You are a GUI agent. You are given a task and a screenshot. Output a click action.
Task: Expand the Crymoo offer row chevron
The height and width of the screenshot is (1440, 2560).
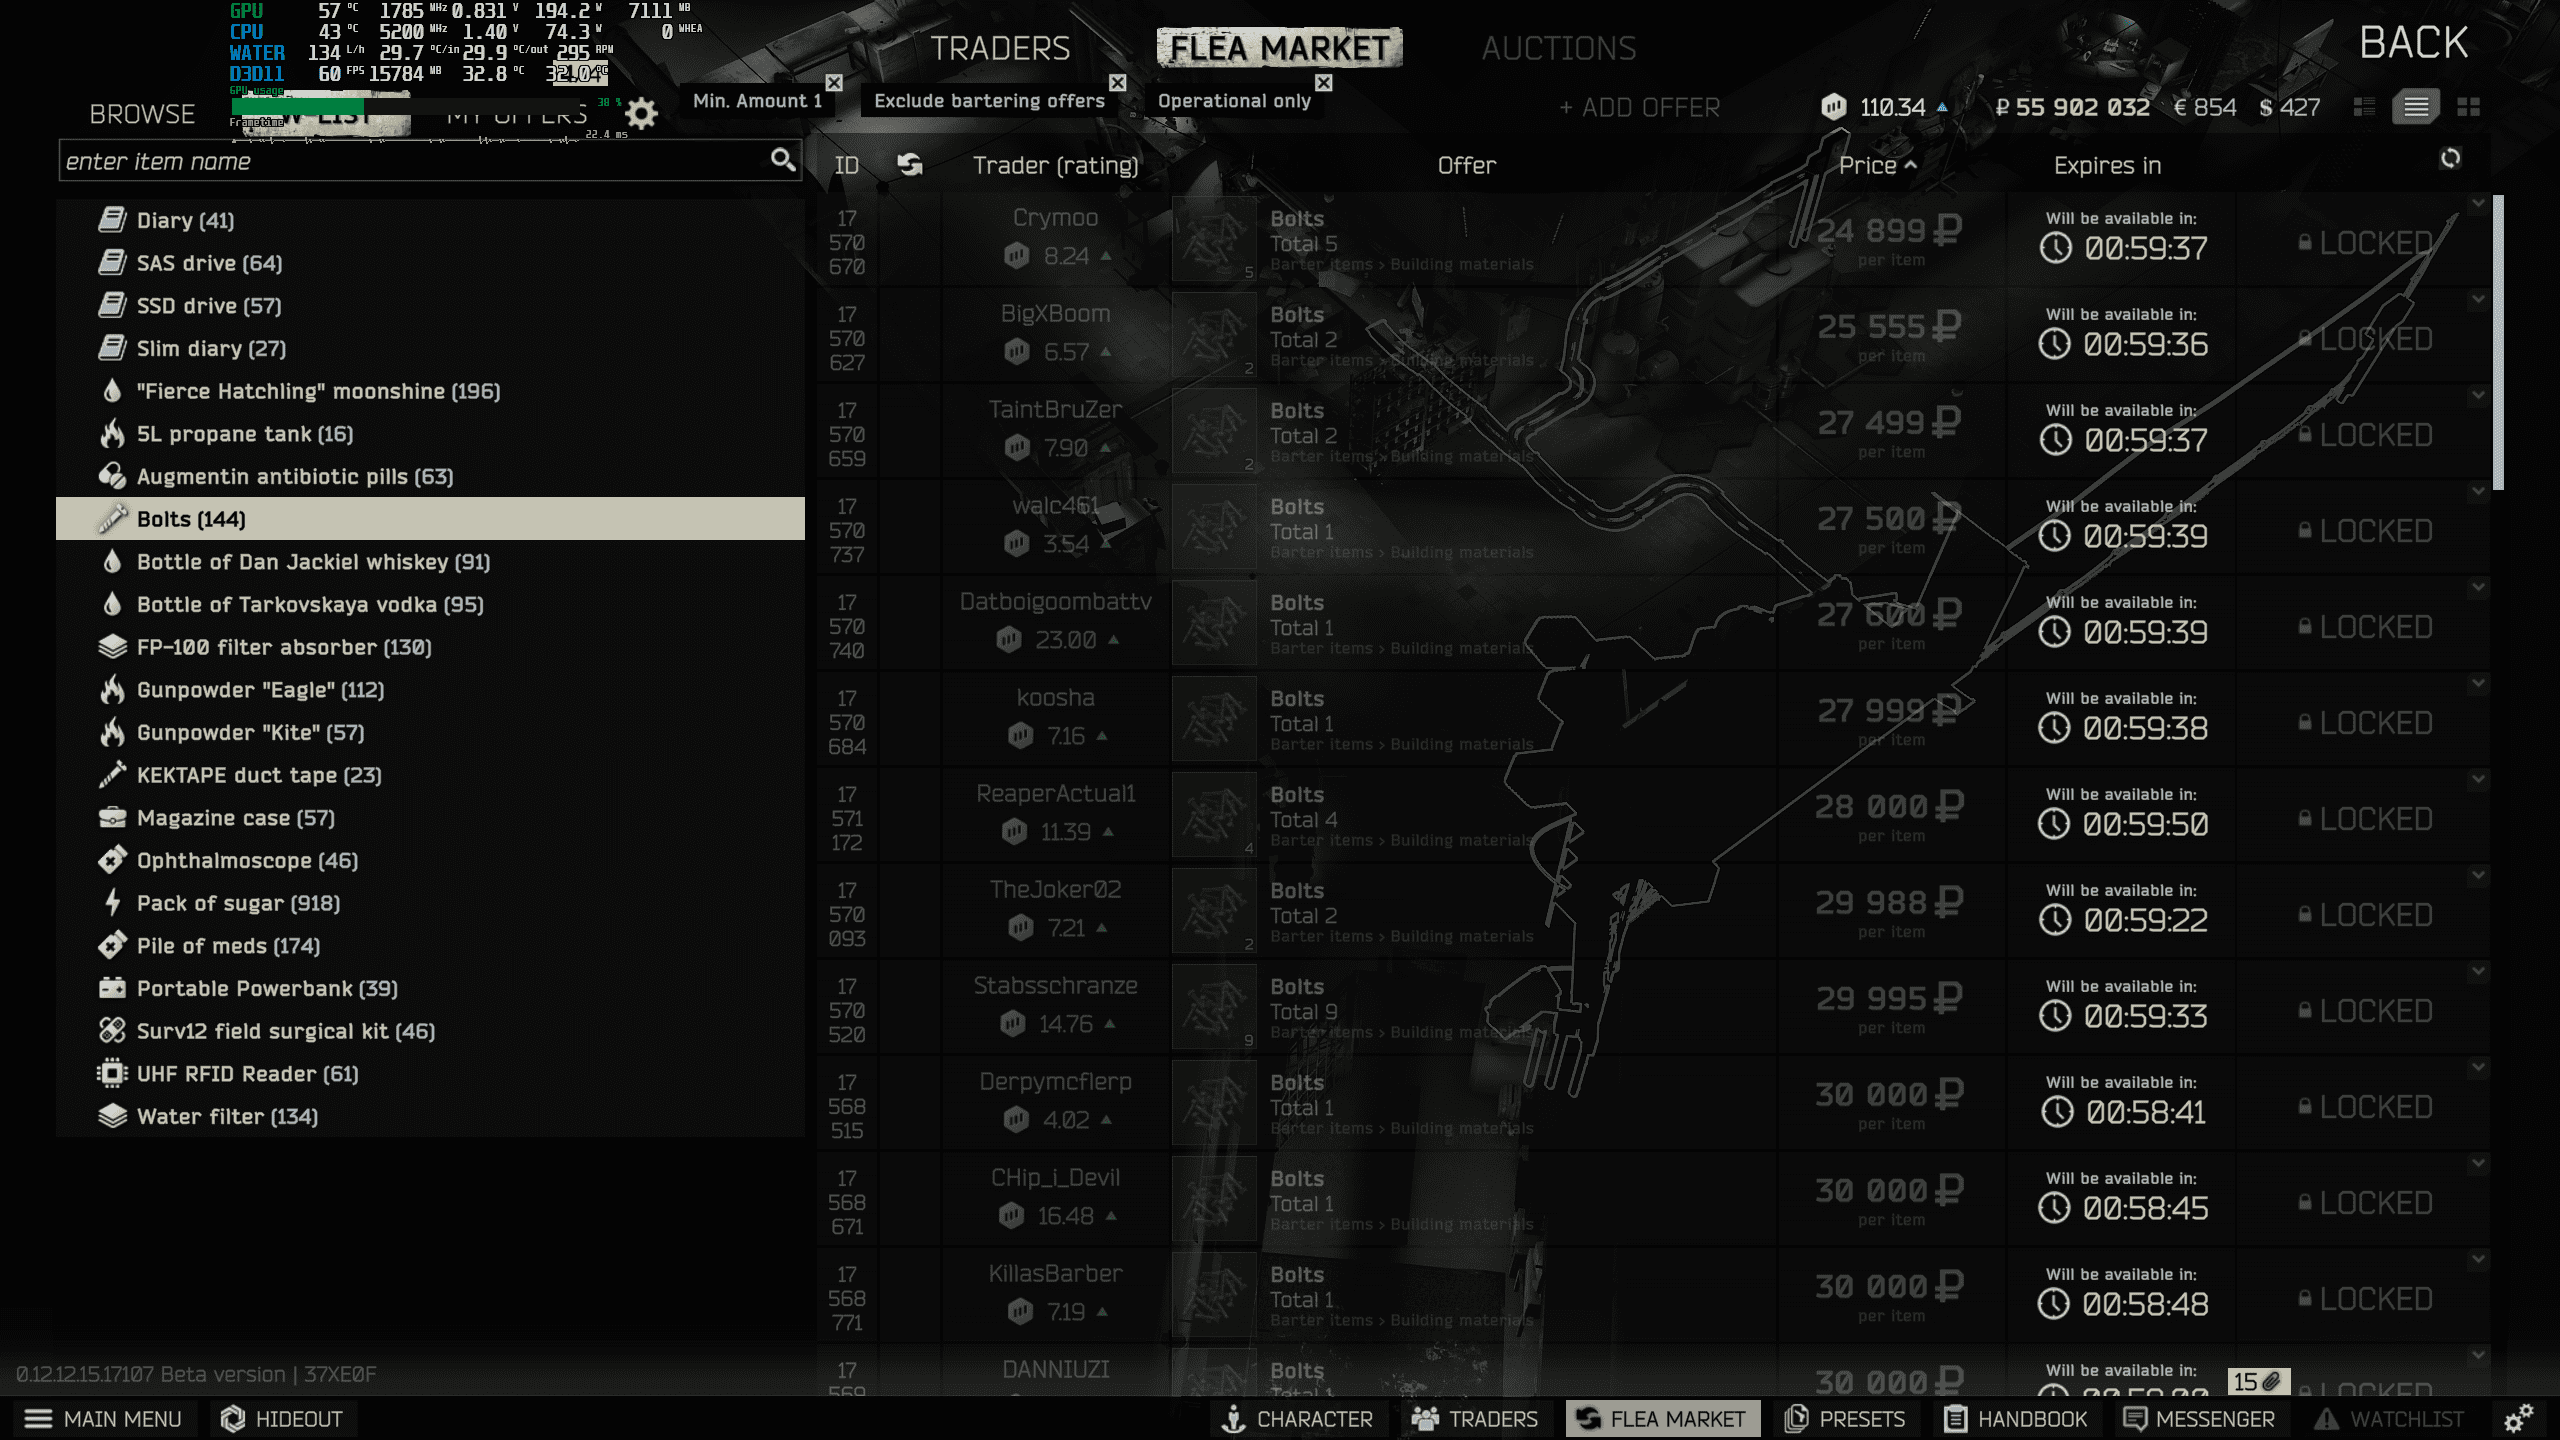[2478, 204]
